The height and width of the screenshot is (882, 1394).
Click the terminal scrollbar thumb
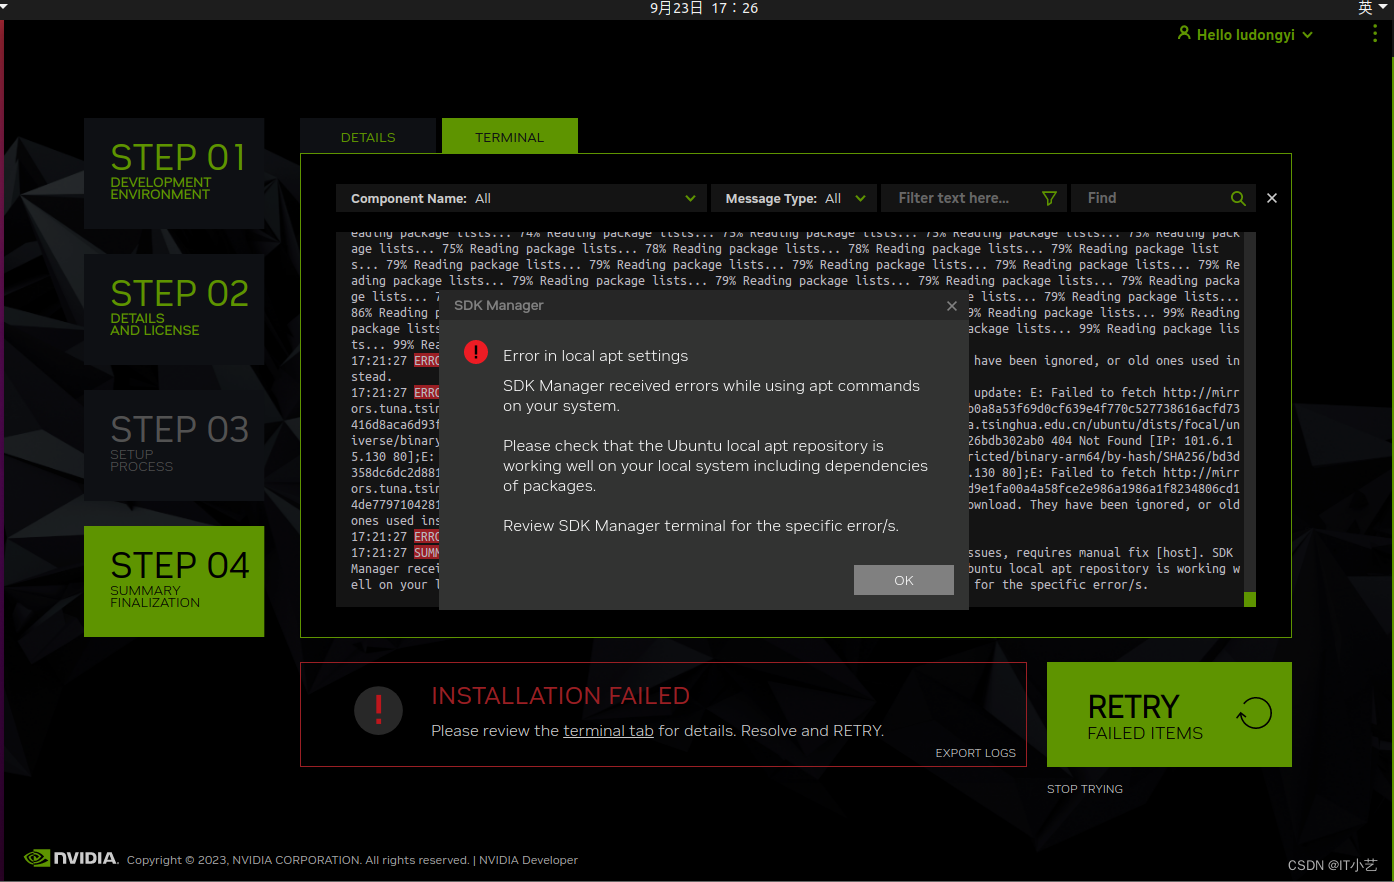click(x=1250, y=599)
